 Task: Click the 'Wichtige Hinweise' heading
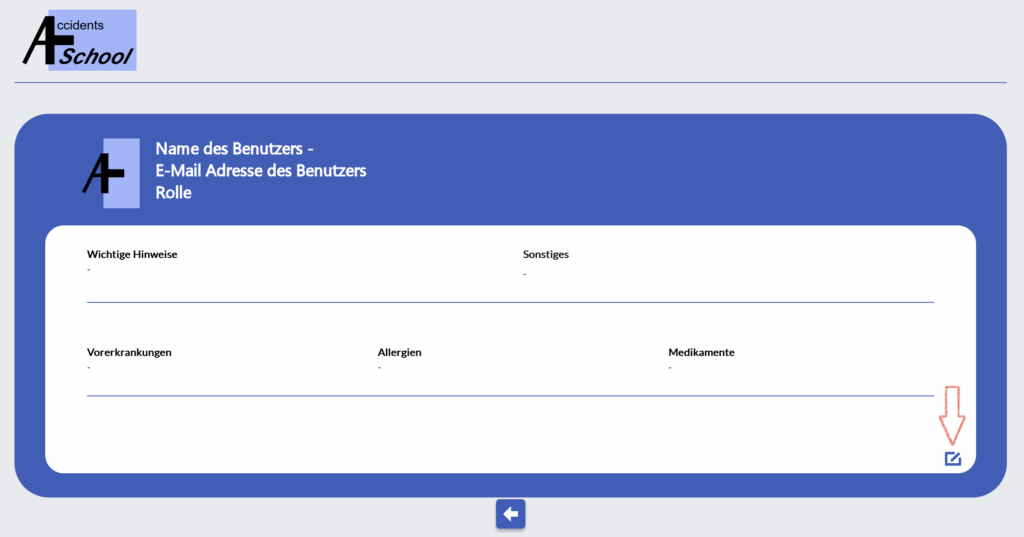point(132,255)
